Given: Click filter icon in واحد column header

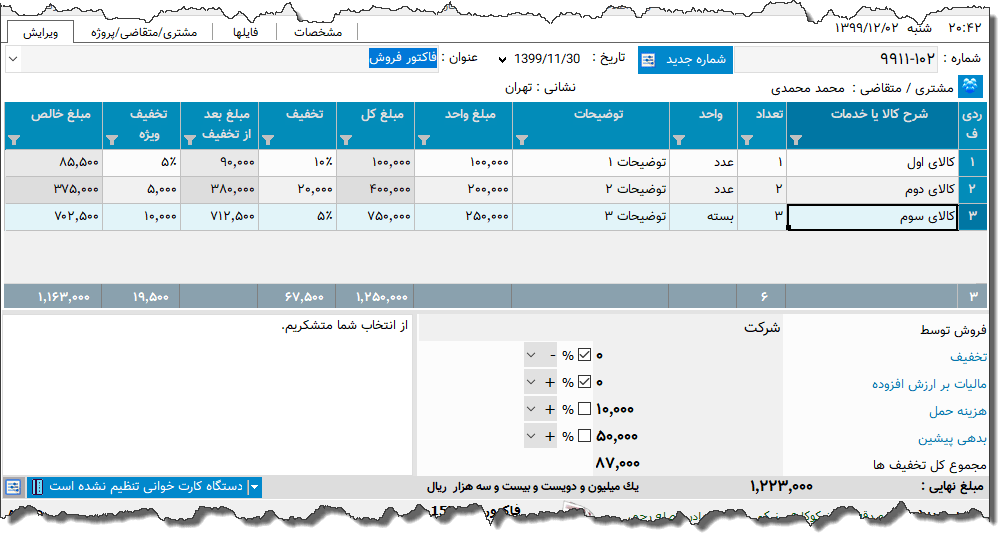Looking at the screenshot, I should [x=680, y=140].
